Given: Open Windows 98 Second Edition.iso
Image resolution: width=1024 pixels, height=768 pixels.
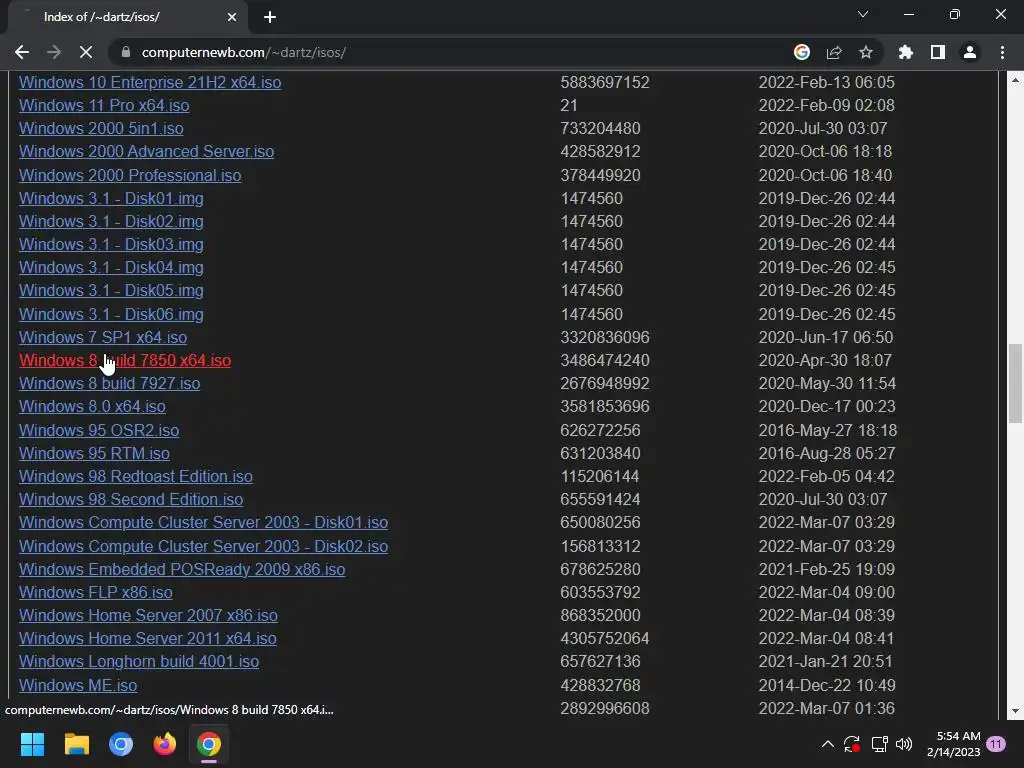Looking at the screenshot, I should pyautogui.click(x=131, y=500).
